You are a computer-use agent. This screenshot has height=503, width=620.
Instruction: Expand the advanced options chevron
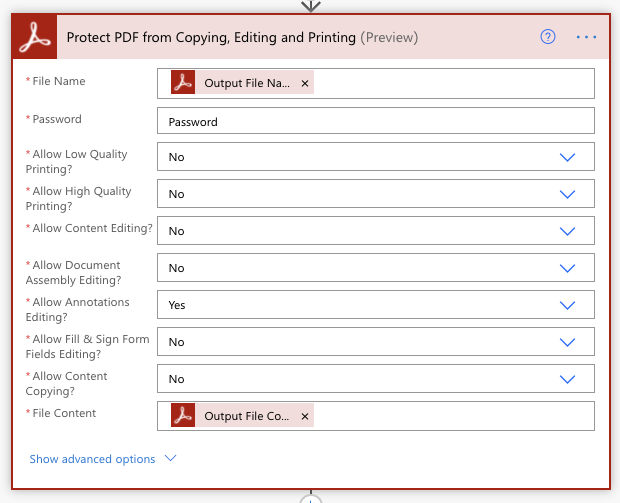pyautogui.click(x=170, y=459)
